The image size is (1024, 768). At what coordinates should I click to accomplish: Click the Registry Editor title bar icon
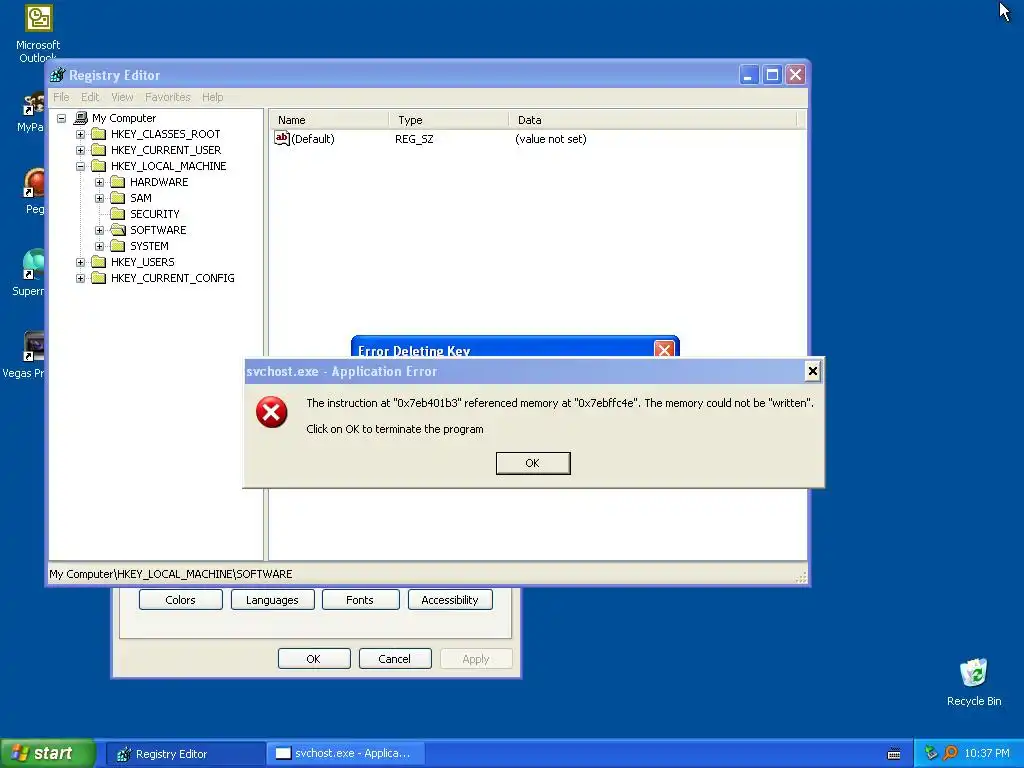[58, 75]
